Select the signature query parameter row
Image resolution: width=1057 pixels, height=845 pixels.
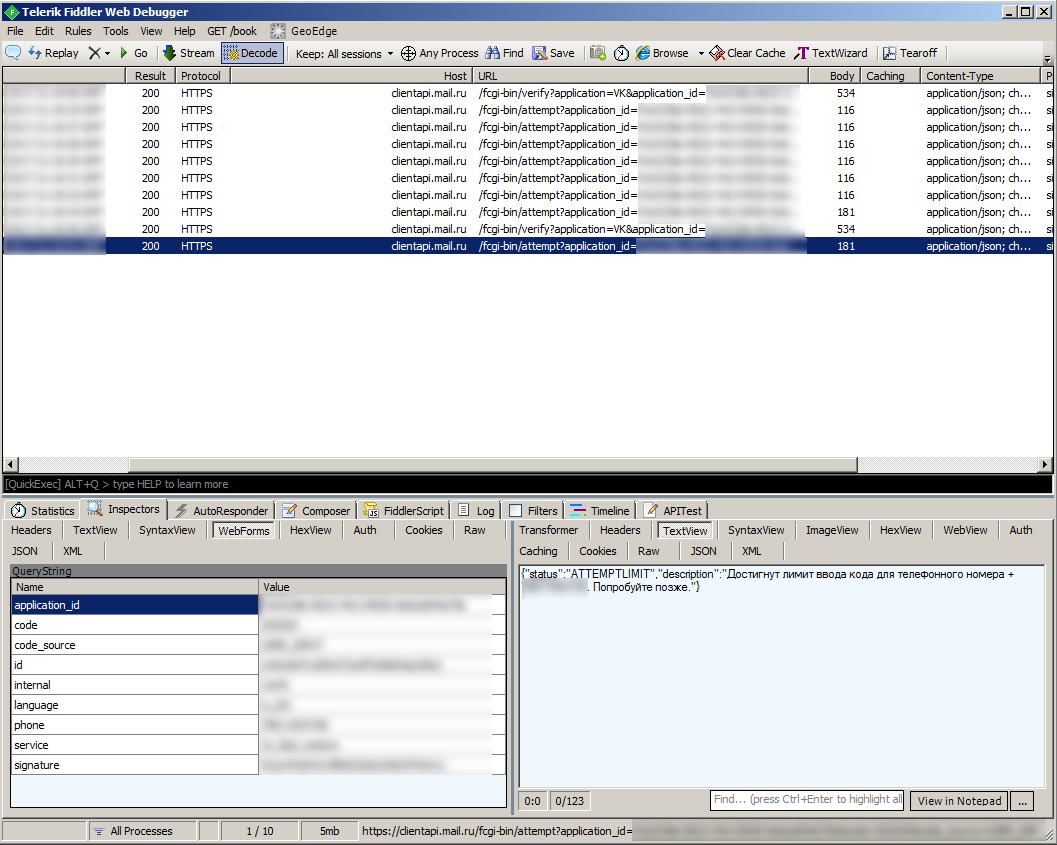click(258, 765)
